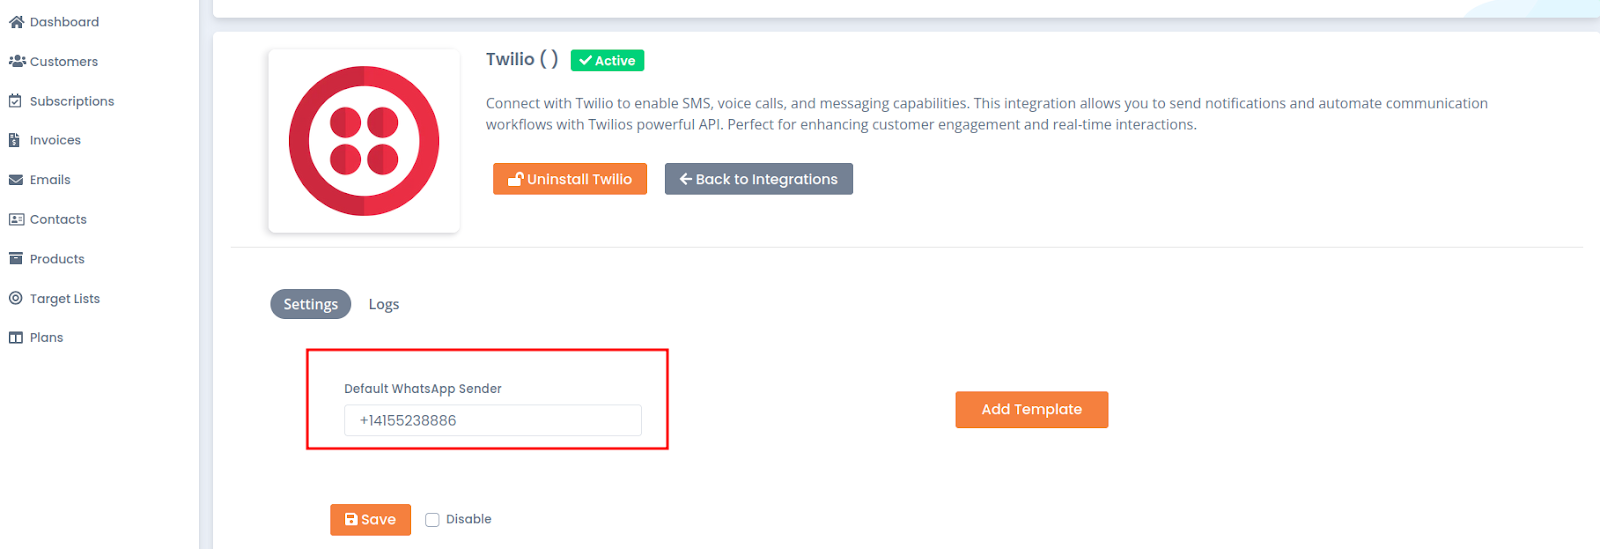The image size is (1600, 549).
Task: Save the Twilio settings
Action: 370,520
